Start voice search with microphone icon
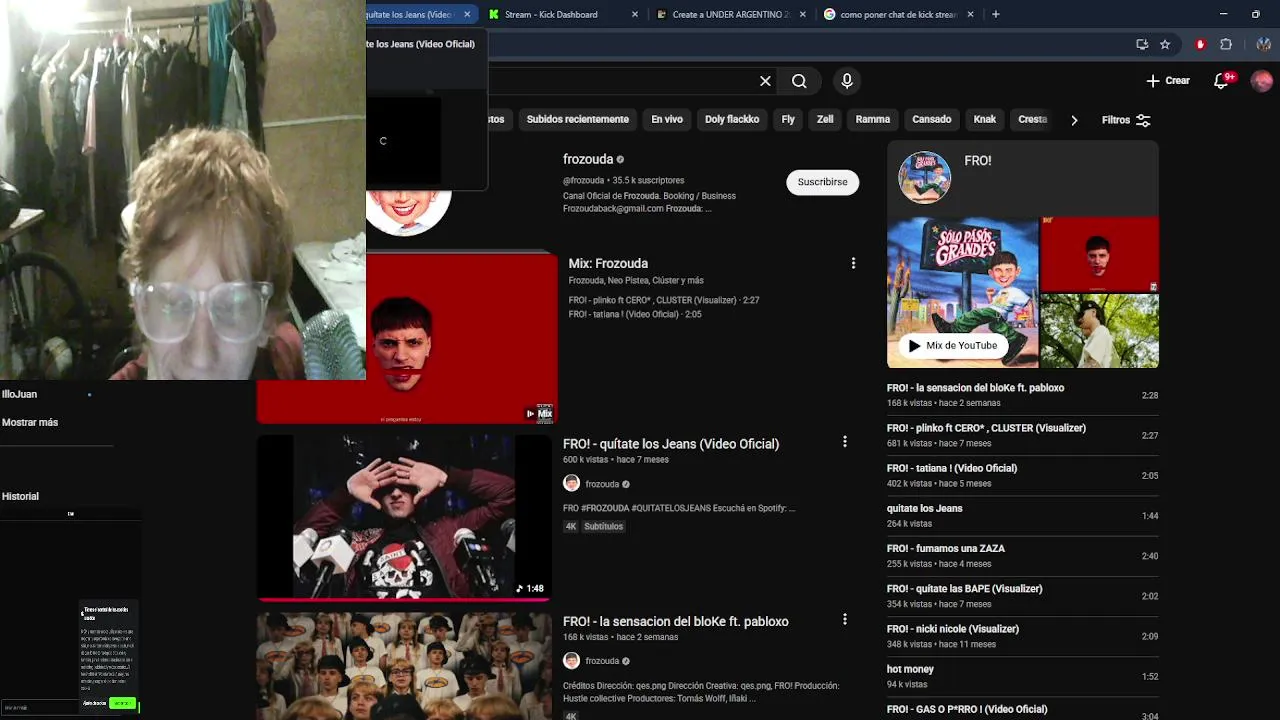This screenshot has width=1280, height=720. (x=847, y=81)
